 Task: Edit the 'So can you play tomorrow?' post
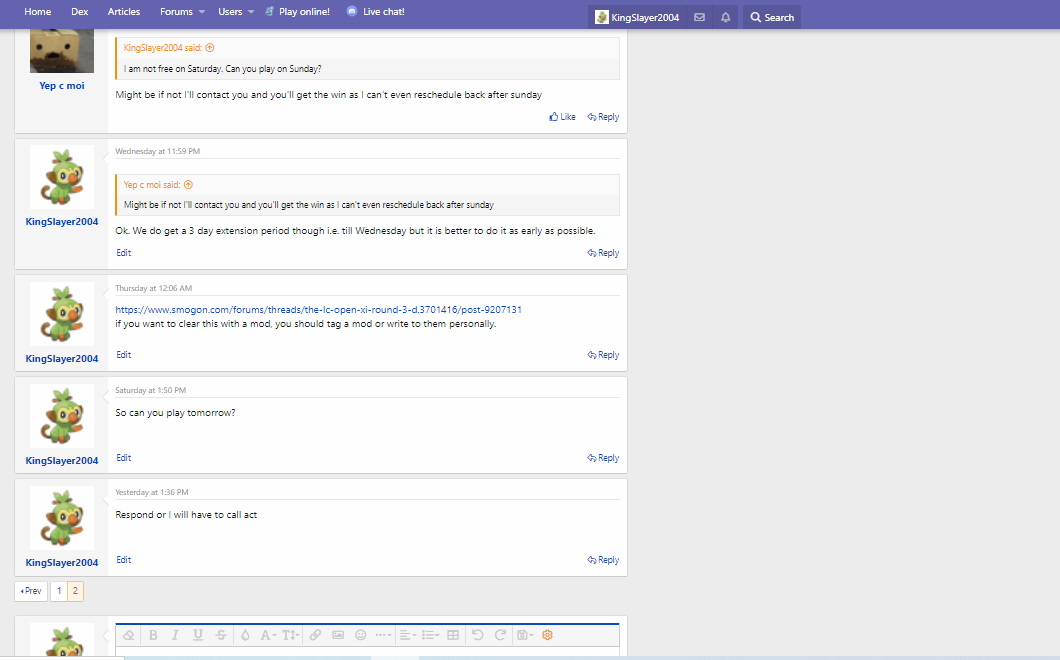click(x=124, y=458)
